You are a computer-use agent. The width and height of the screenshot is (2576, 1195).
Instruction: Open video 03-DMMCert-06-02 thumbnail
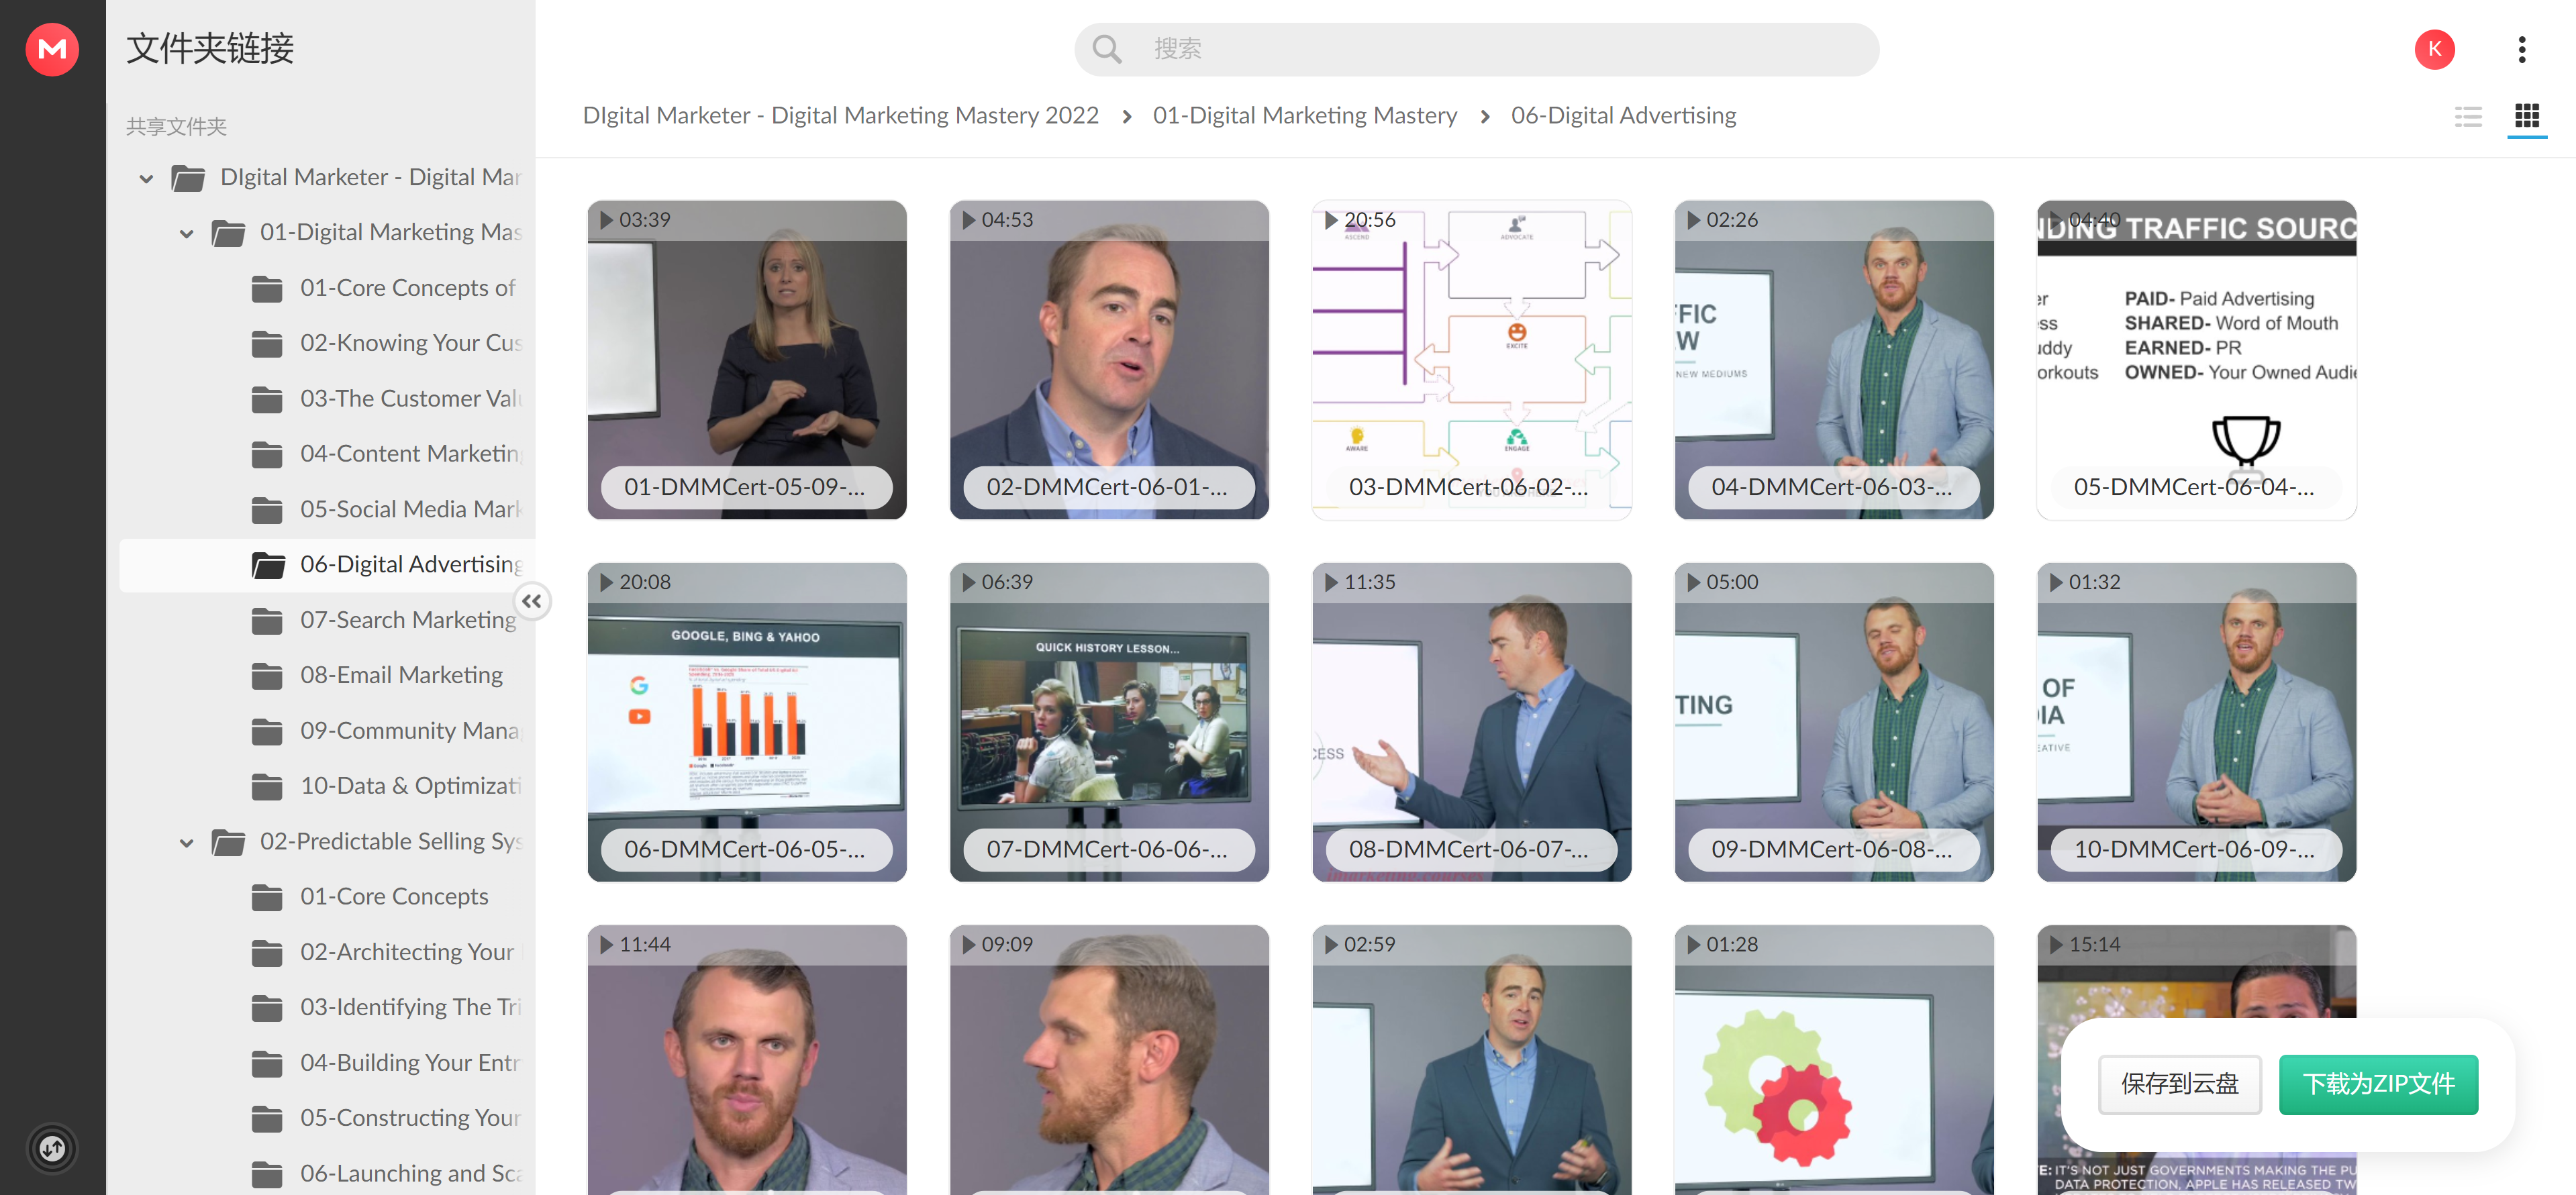(1471, 360)
